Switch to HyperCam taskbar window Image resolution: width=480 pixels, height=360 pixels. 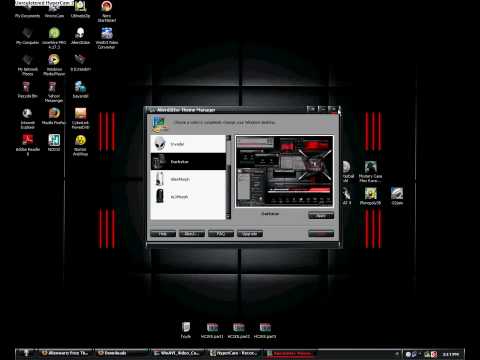tap(234, 353)
